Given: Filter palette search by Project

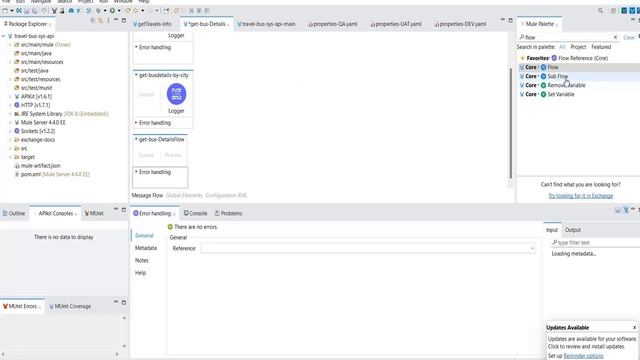Looking at the screenshot, I should click(578, 47).
